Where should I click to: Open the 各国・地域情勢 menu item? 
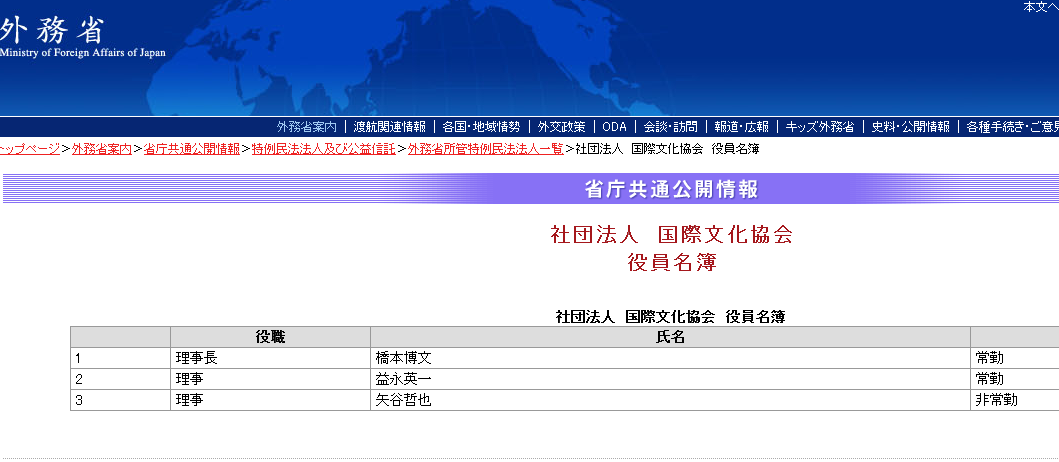click(482, 127)
